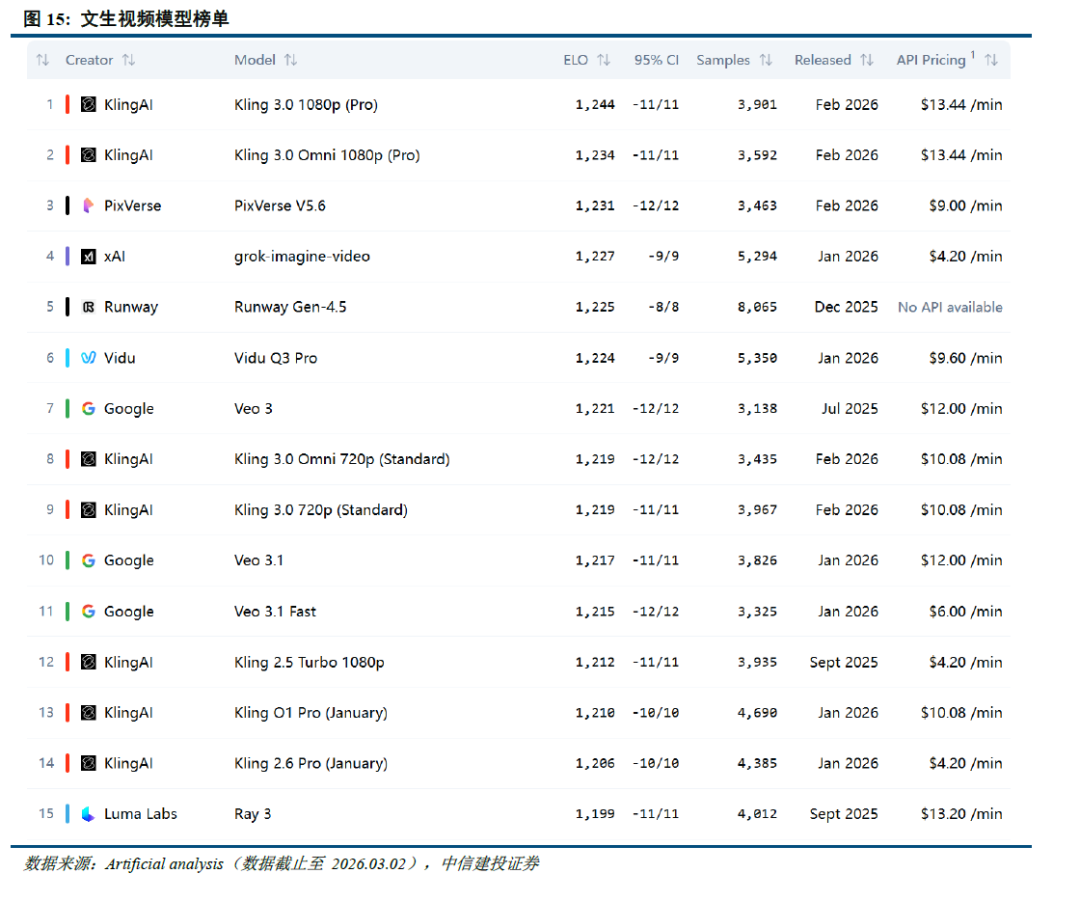Viewport: 1080px width, 901px height.
Task: Sort by Samples using the sort arrows
Action: pyautogui.click(x=766, y=60)
